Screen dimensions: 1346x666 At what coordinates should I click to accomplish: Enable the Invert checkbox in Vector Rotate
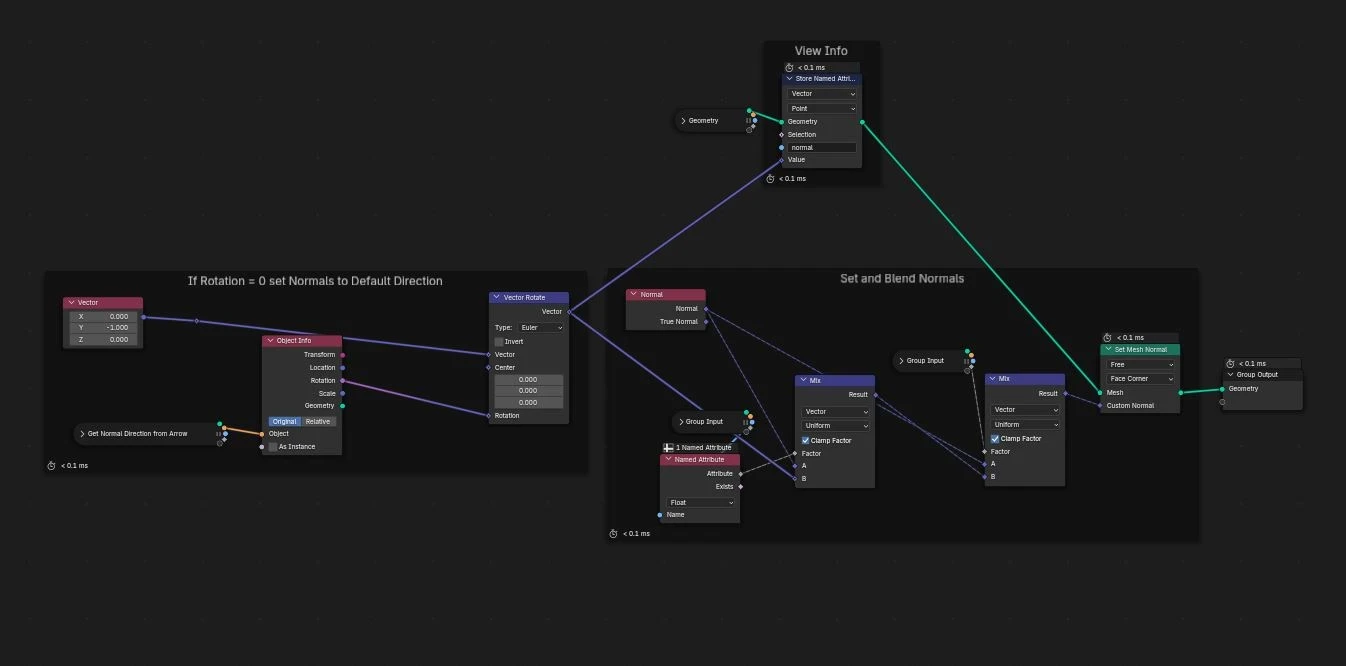[499, 342]
